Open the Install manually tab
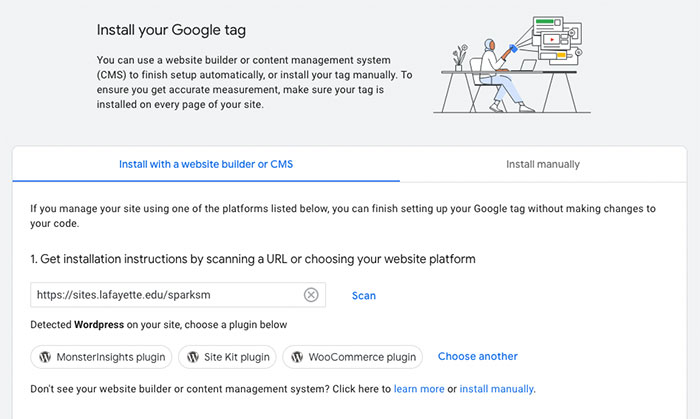The height and width of the screenshot is (419, 700). click(543, 164)
